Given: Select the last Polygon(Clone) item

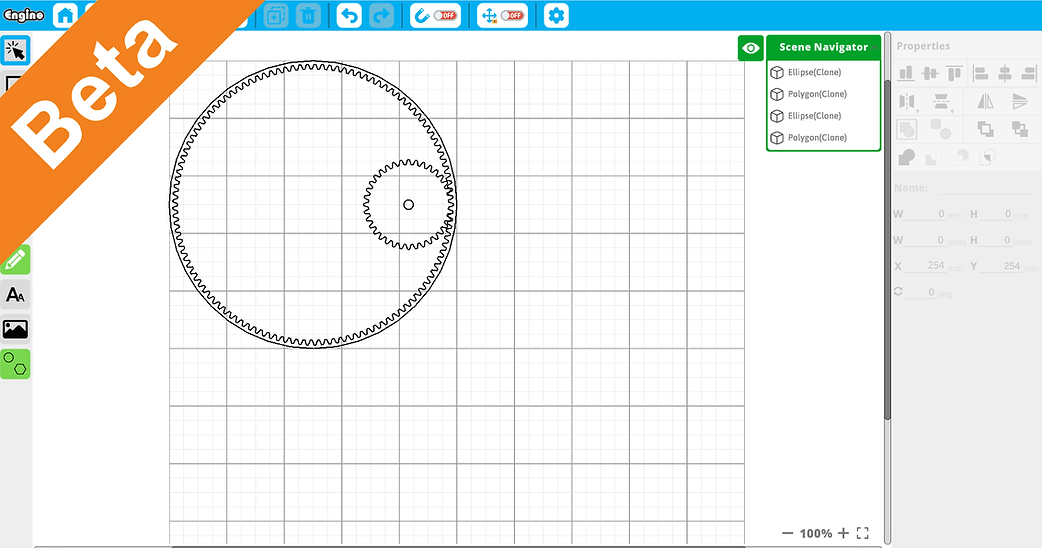Looking at the screenshot, I should [x=817, y=138].
